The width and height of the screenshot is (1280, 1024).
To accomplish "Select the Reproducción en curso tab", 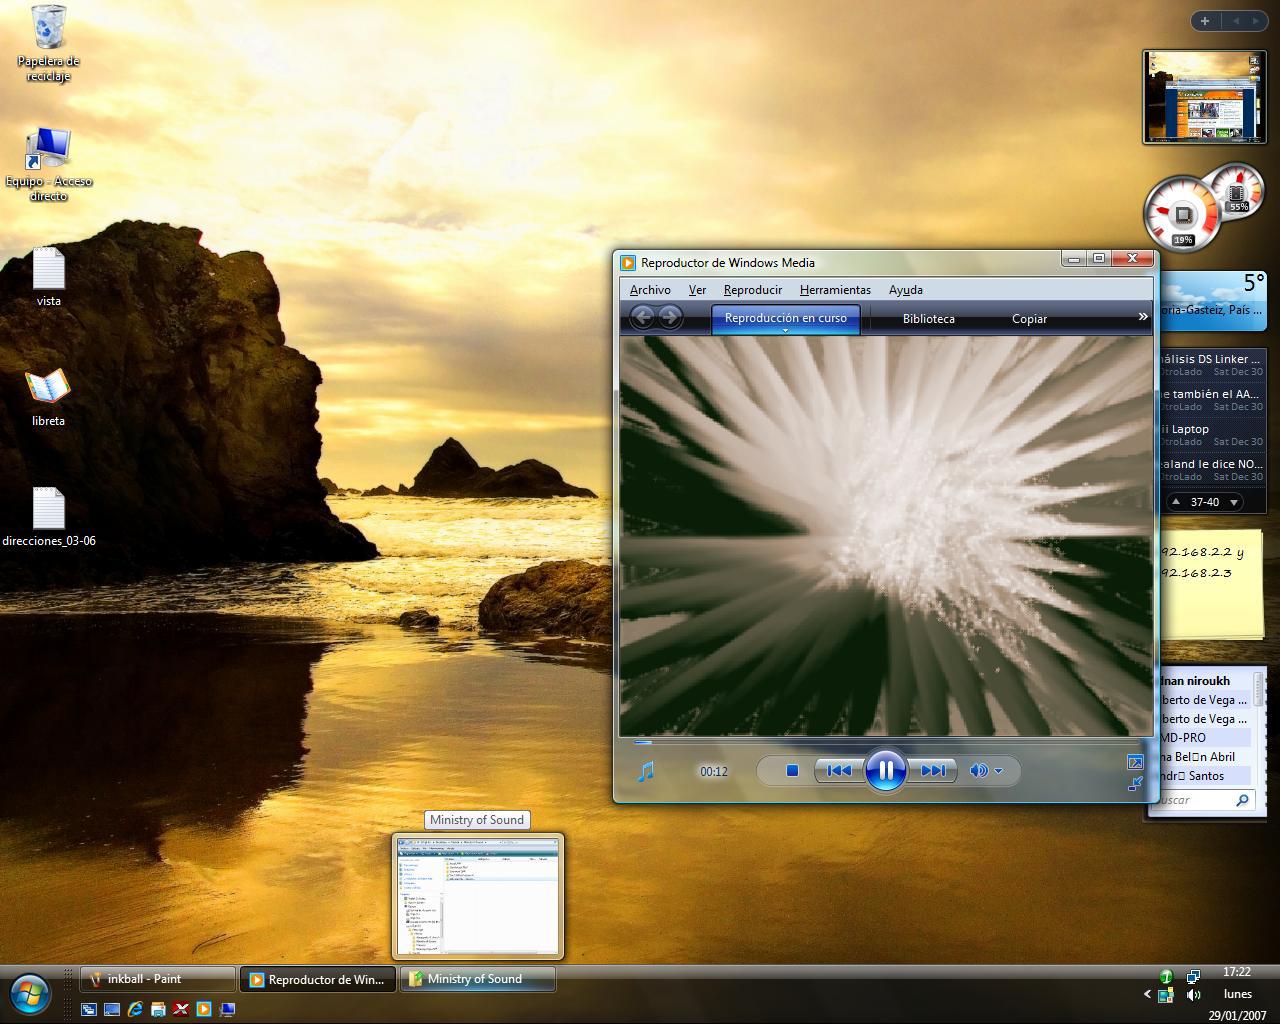I will pos(785,318).
